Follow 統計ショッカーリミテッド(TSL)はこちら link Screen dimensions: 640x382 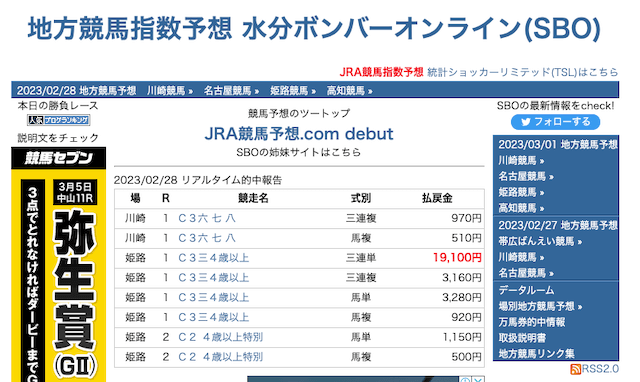point(522,72)
